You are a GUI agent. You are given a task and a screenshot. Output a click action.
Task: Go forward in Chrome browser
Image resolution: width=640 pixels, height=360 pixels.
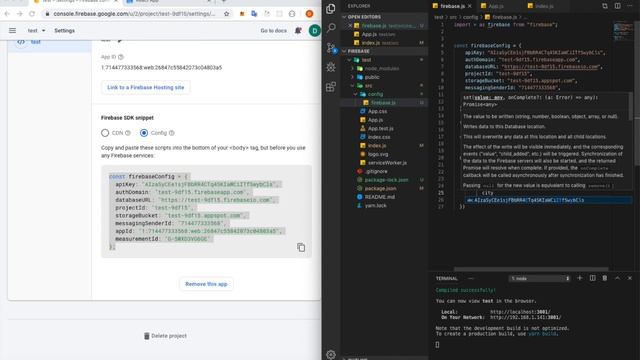(20, 14)
